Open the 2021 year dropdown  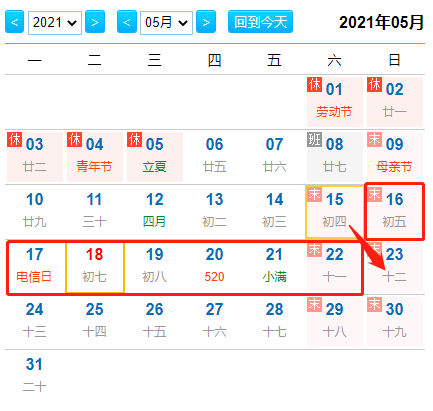(x=55, y=23)
